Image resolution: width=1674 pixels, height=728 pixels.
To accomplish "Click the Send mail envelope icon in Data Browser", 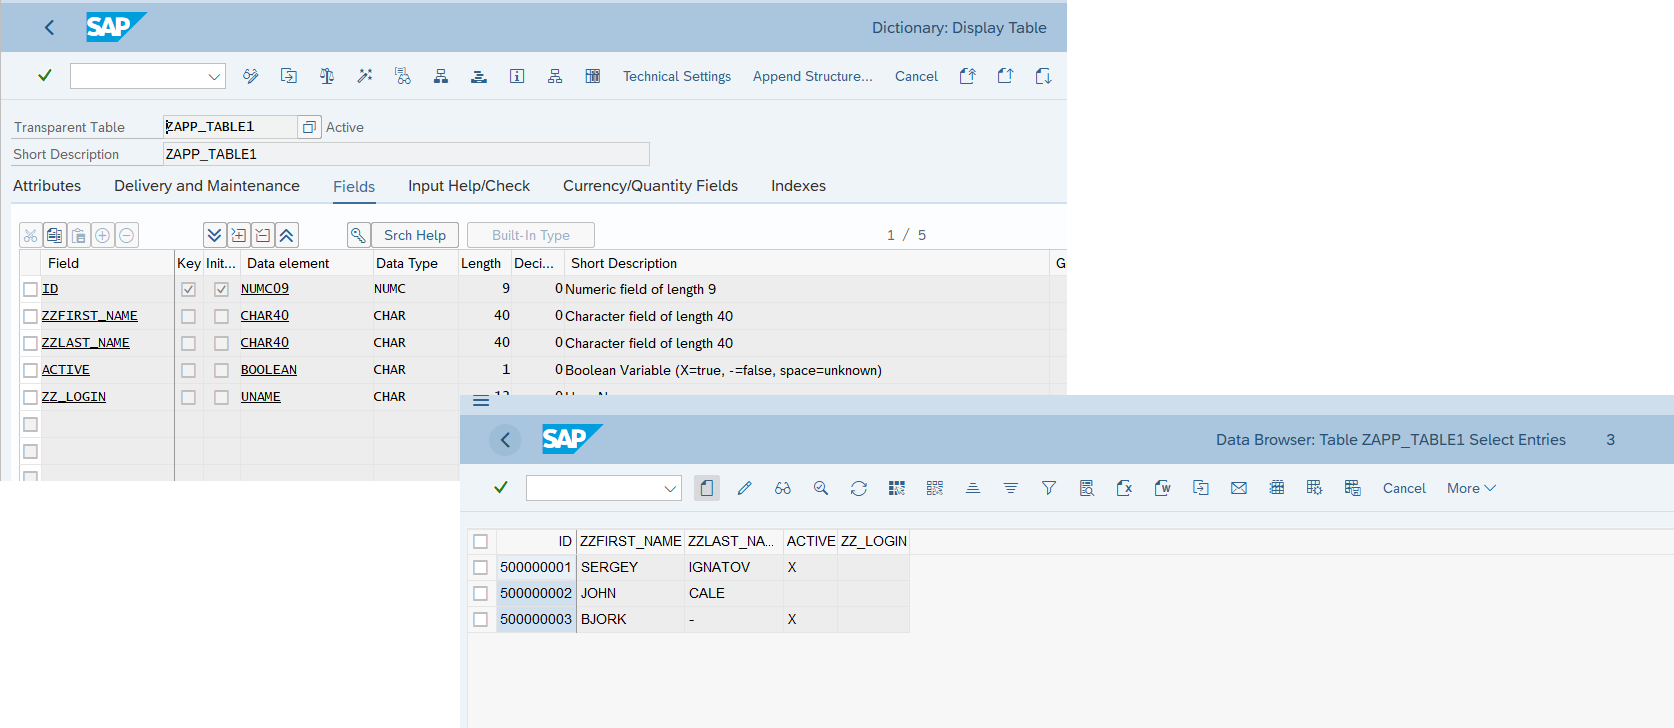I will click(x=1239, y=488).
